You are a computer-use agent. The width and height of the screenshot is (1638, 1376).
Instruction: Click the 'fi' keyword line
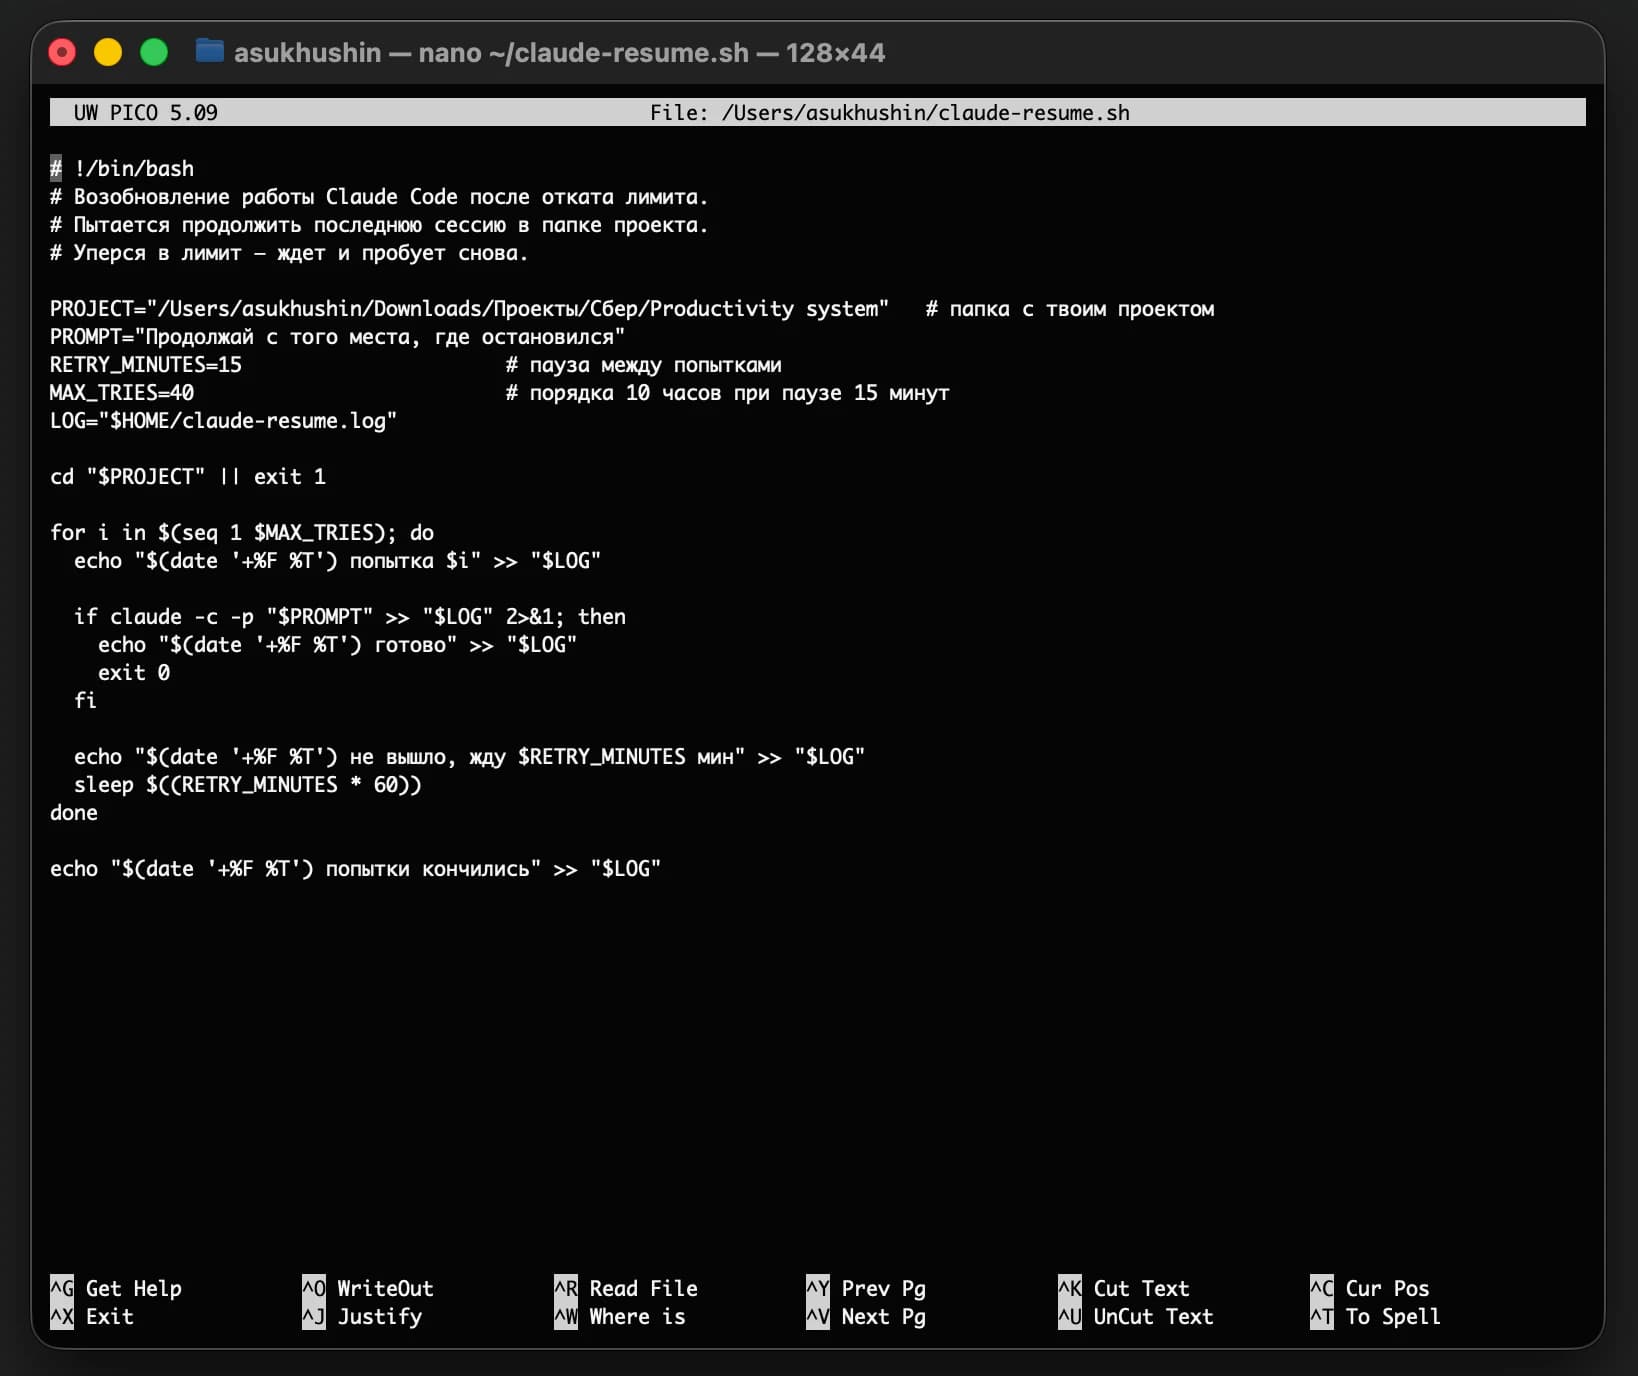pyautogui.click(x=86, y=701)
